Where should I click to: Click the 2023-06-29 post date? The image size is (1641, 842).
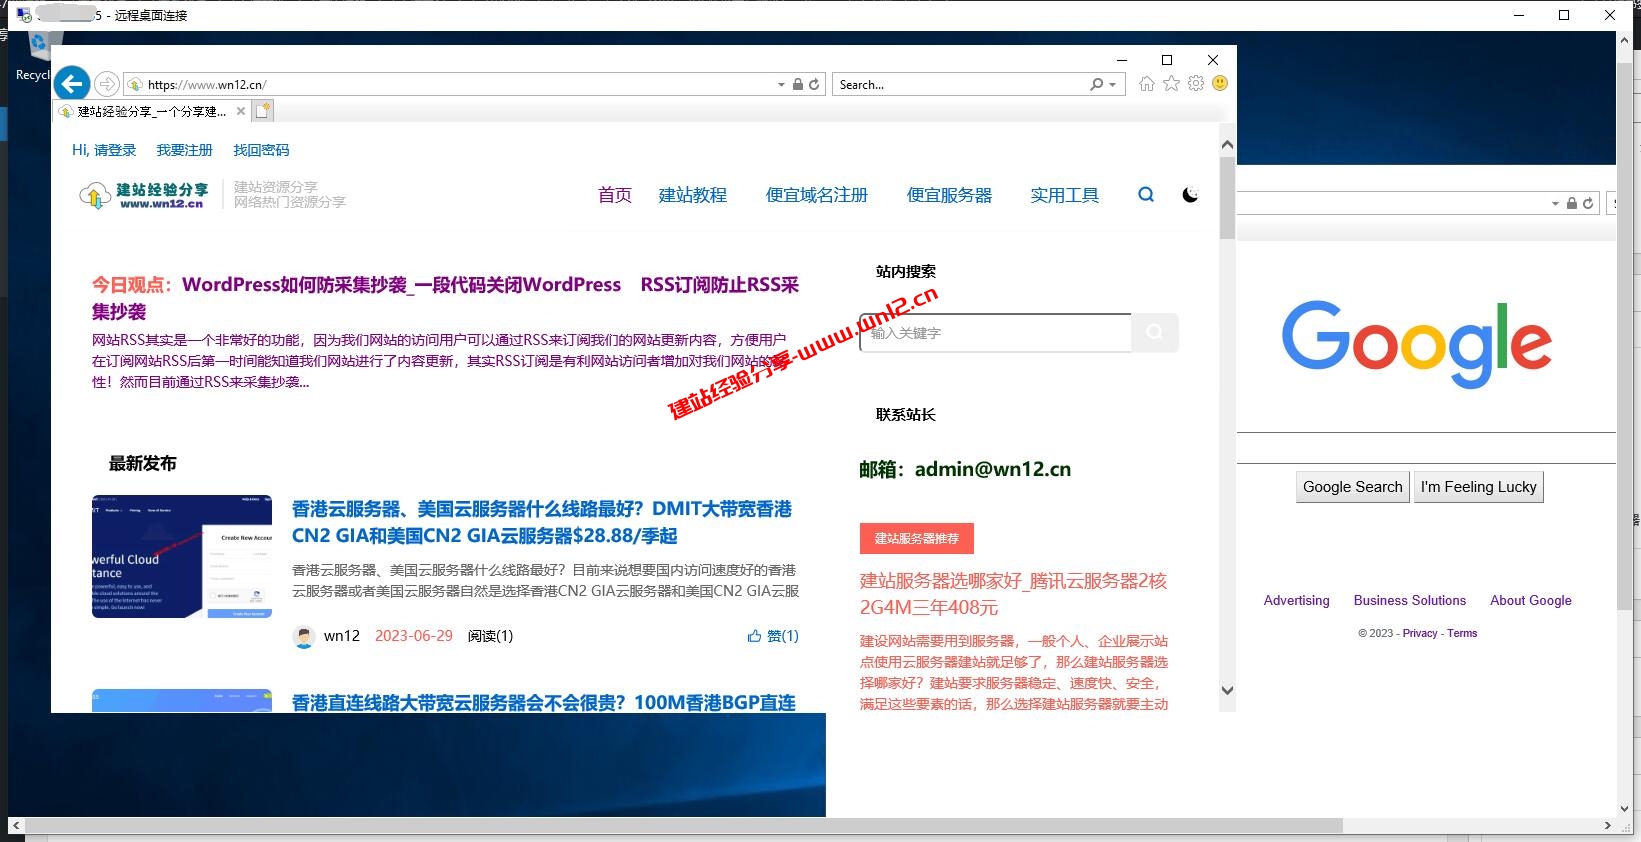tap(414, 636)
